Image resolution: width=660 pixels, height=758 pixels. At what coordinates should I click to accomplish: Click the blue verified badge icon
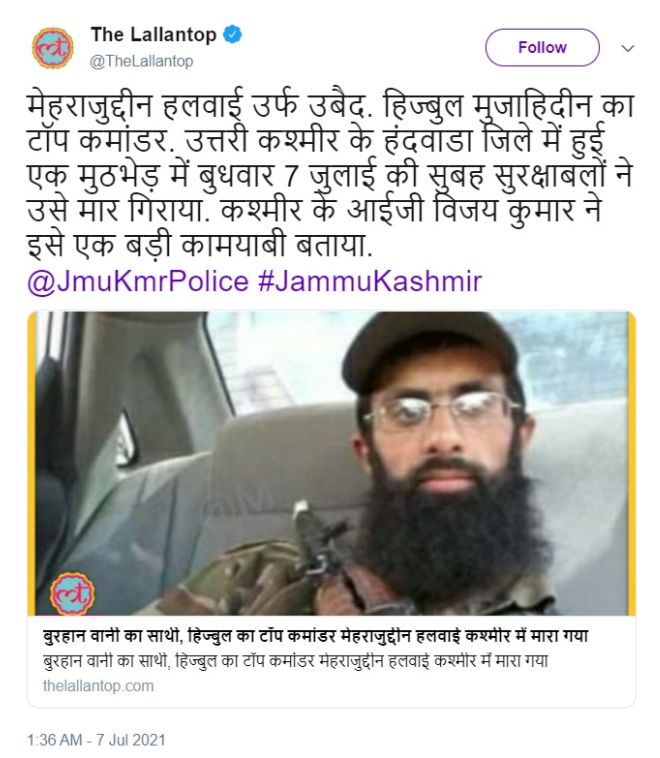tap(233, 35)
